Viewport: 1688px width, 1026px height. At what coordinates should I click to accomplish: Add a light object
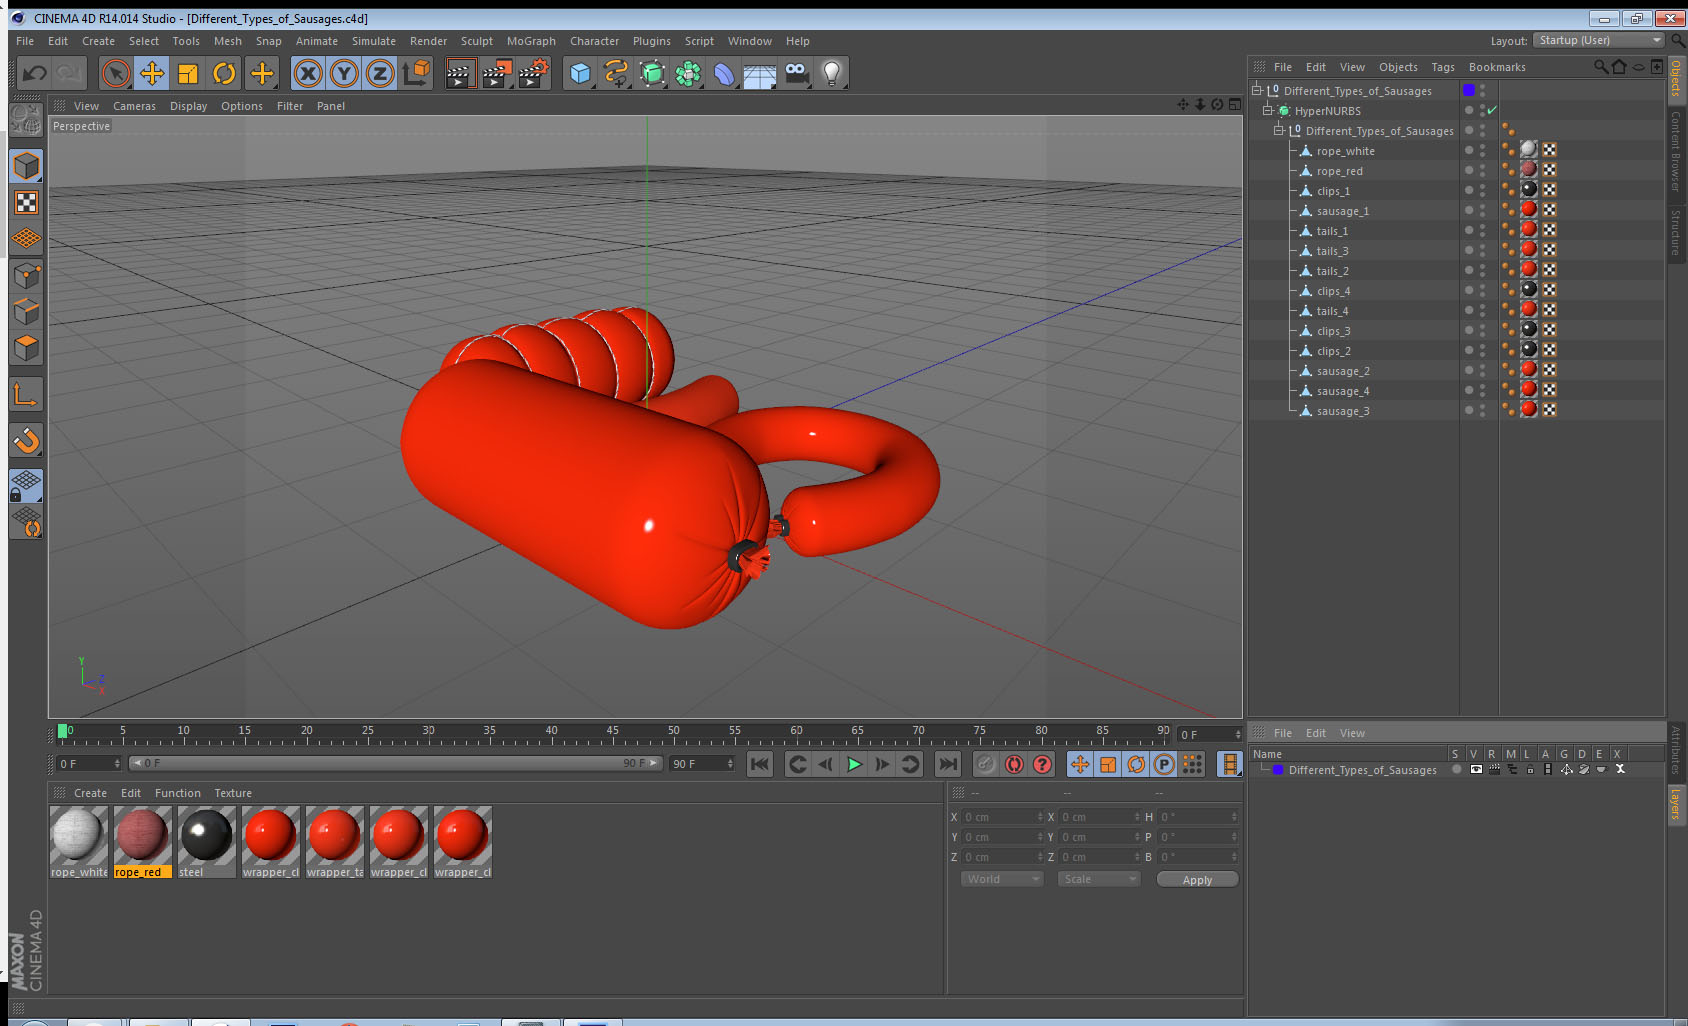coord(832,73)
